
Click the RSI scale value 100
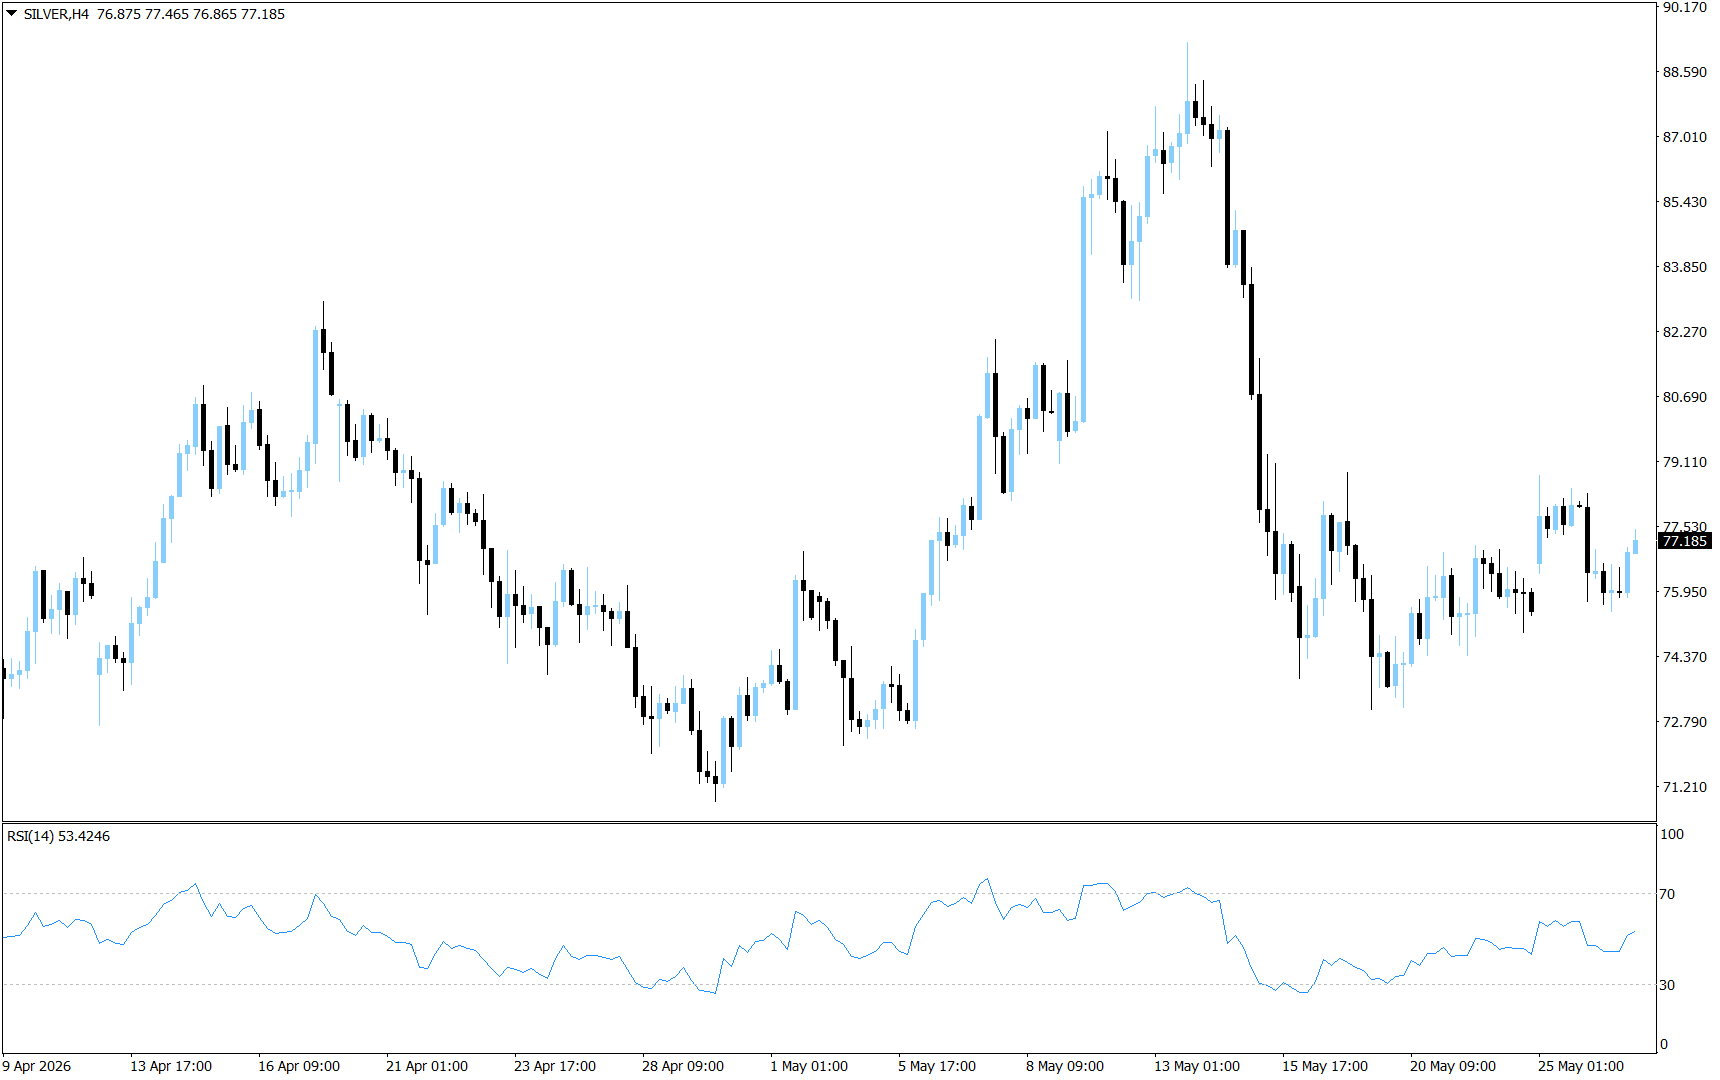pyautogui.click(x=1672, y=834)
